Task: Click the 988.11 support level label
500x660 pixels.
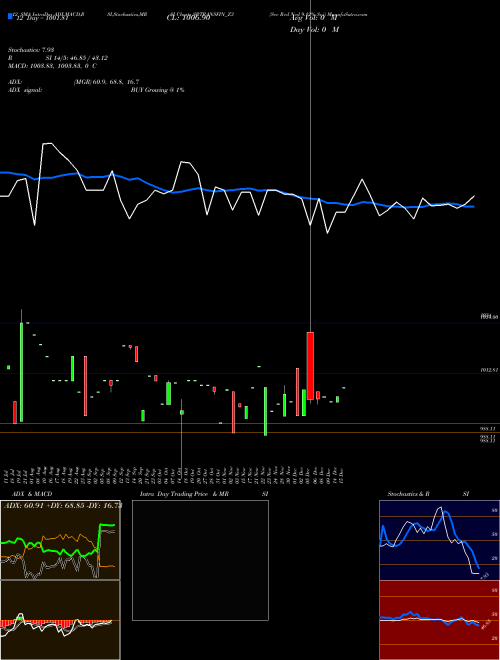Action: pos(489,428)
